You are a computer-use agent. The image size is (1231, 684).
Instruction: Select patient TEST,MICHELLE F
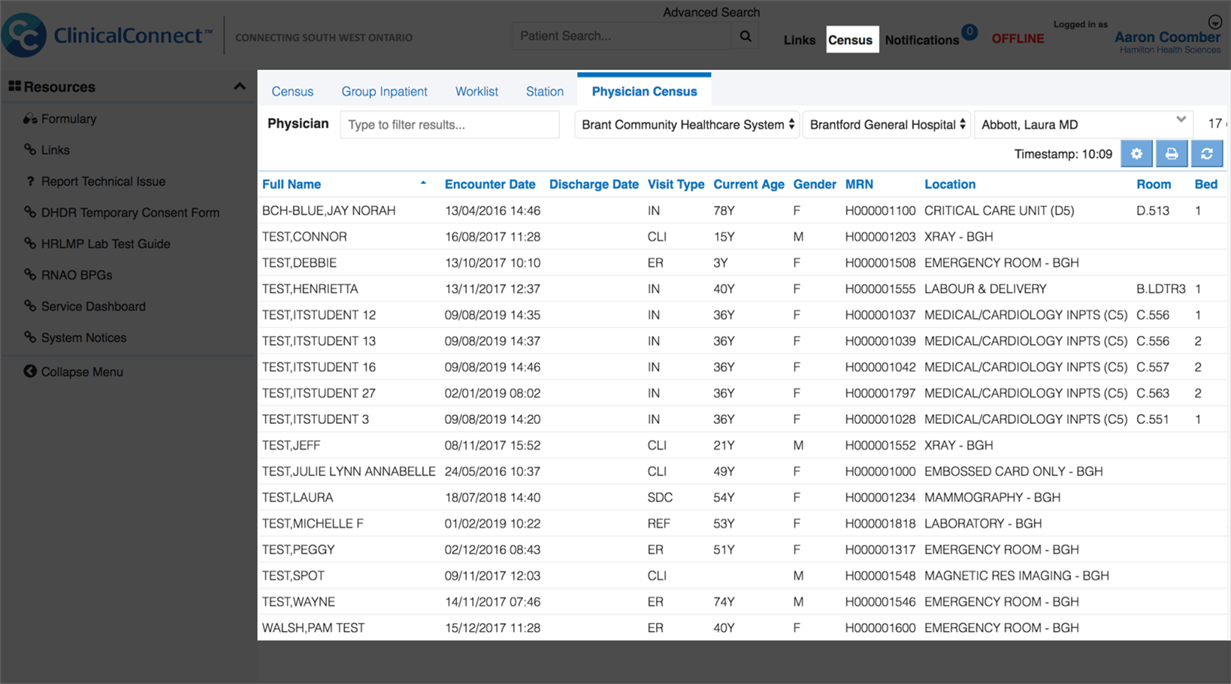click(x=313, y=523)
